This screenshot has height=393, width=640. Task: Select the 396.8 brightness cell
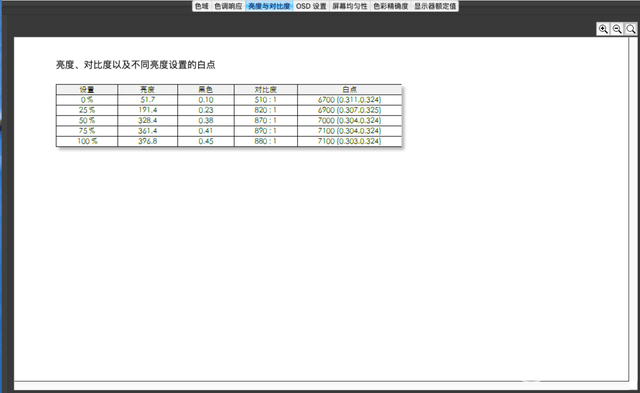tap(147, 141)
